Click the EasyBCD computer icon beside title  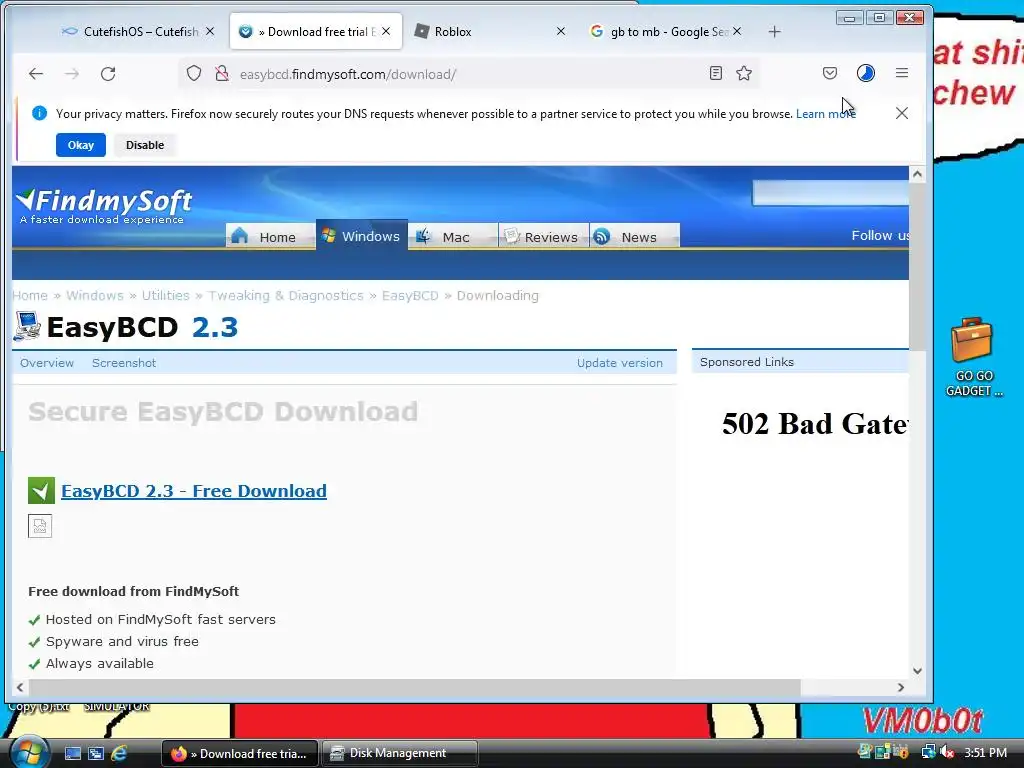(x=27, y=327)
